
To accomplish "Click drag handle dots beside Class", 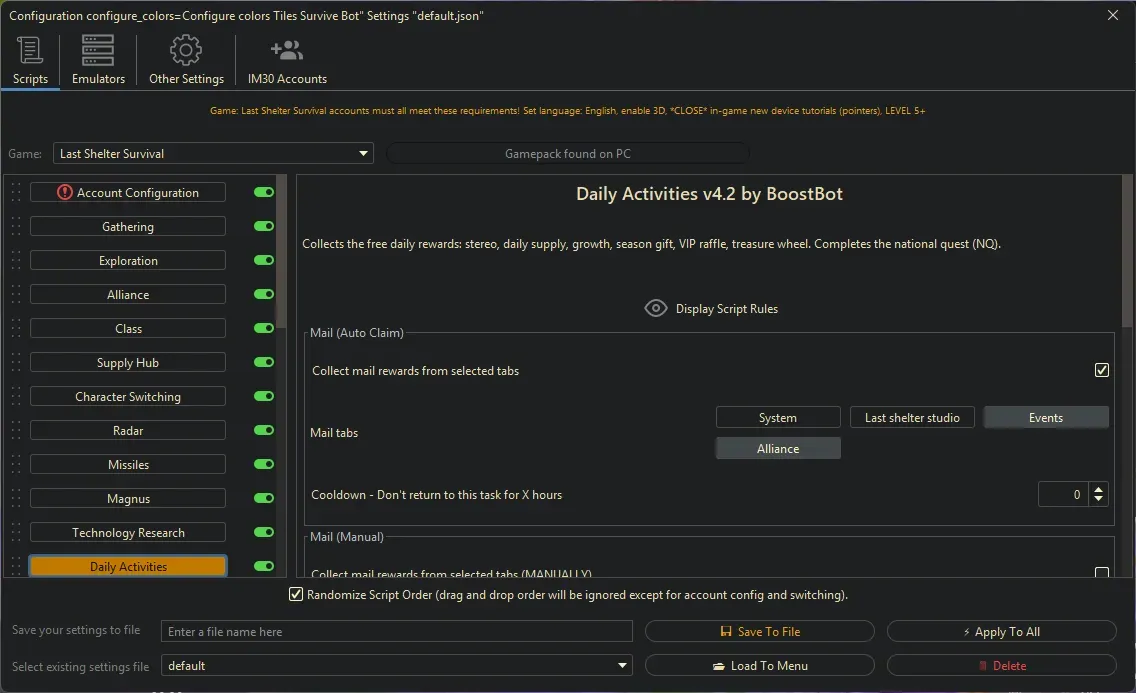I will [x=16, y=329].
